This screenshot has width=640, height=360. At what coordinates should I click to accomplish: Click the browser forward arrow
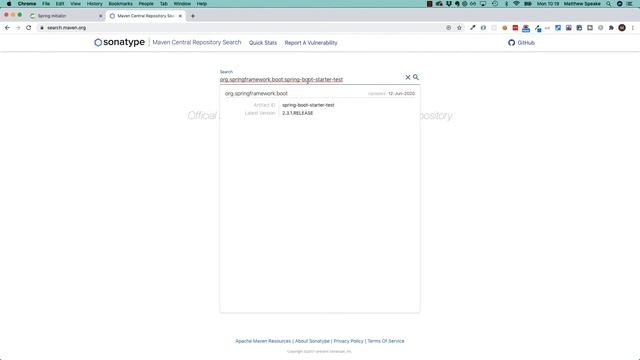(x=18, y=28)
